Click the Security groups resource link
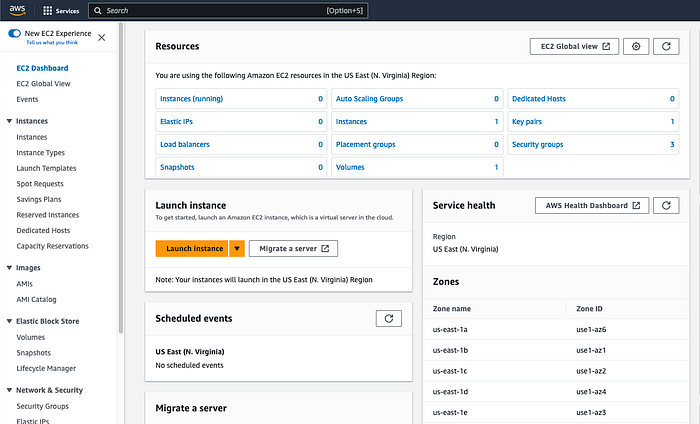The image size is (700, 424). [x=538, y=145]
